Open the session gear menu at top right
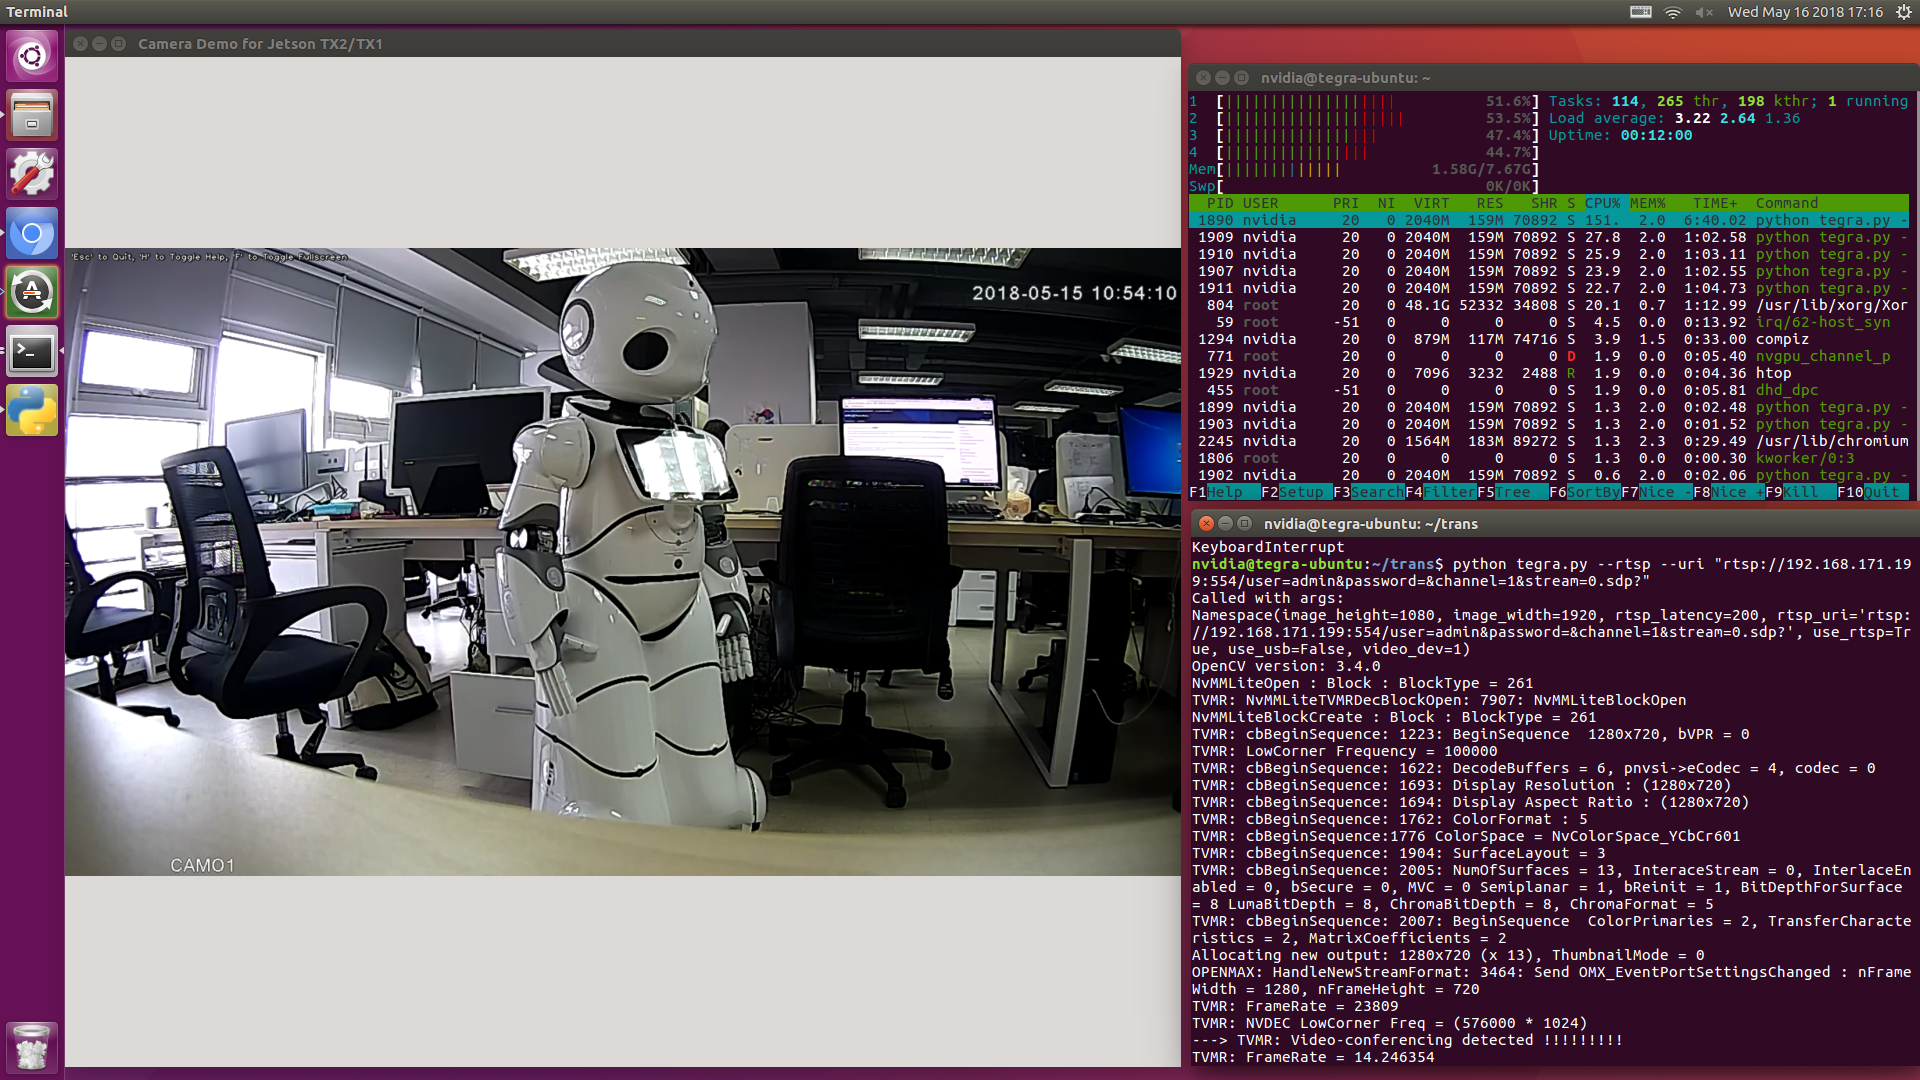Image resolution: width=1920 pixels, height=1080 pixels. (x=1901, y=12)
